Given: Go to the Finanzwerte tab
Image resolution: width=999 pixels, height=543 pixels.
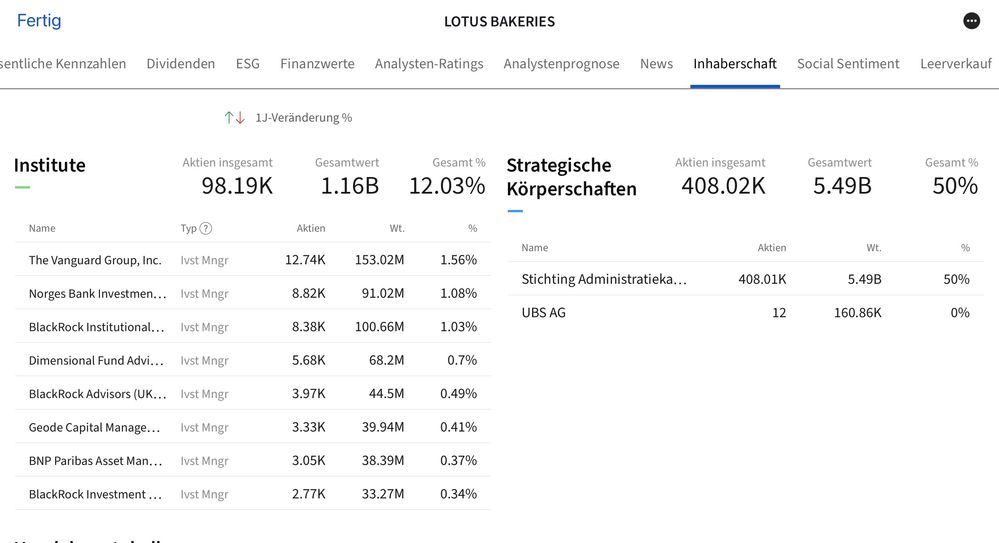Looking at the screenshot, I should (x=317, y=64).
